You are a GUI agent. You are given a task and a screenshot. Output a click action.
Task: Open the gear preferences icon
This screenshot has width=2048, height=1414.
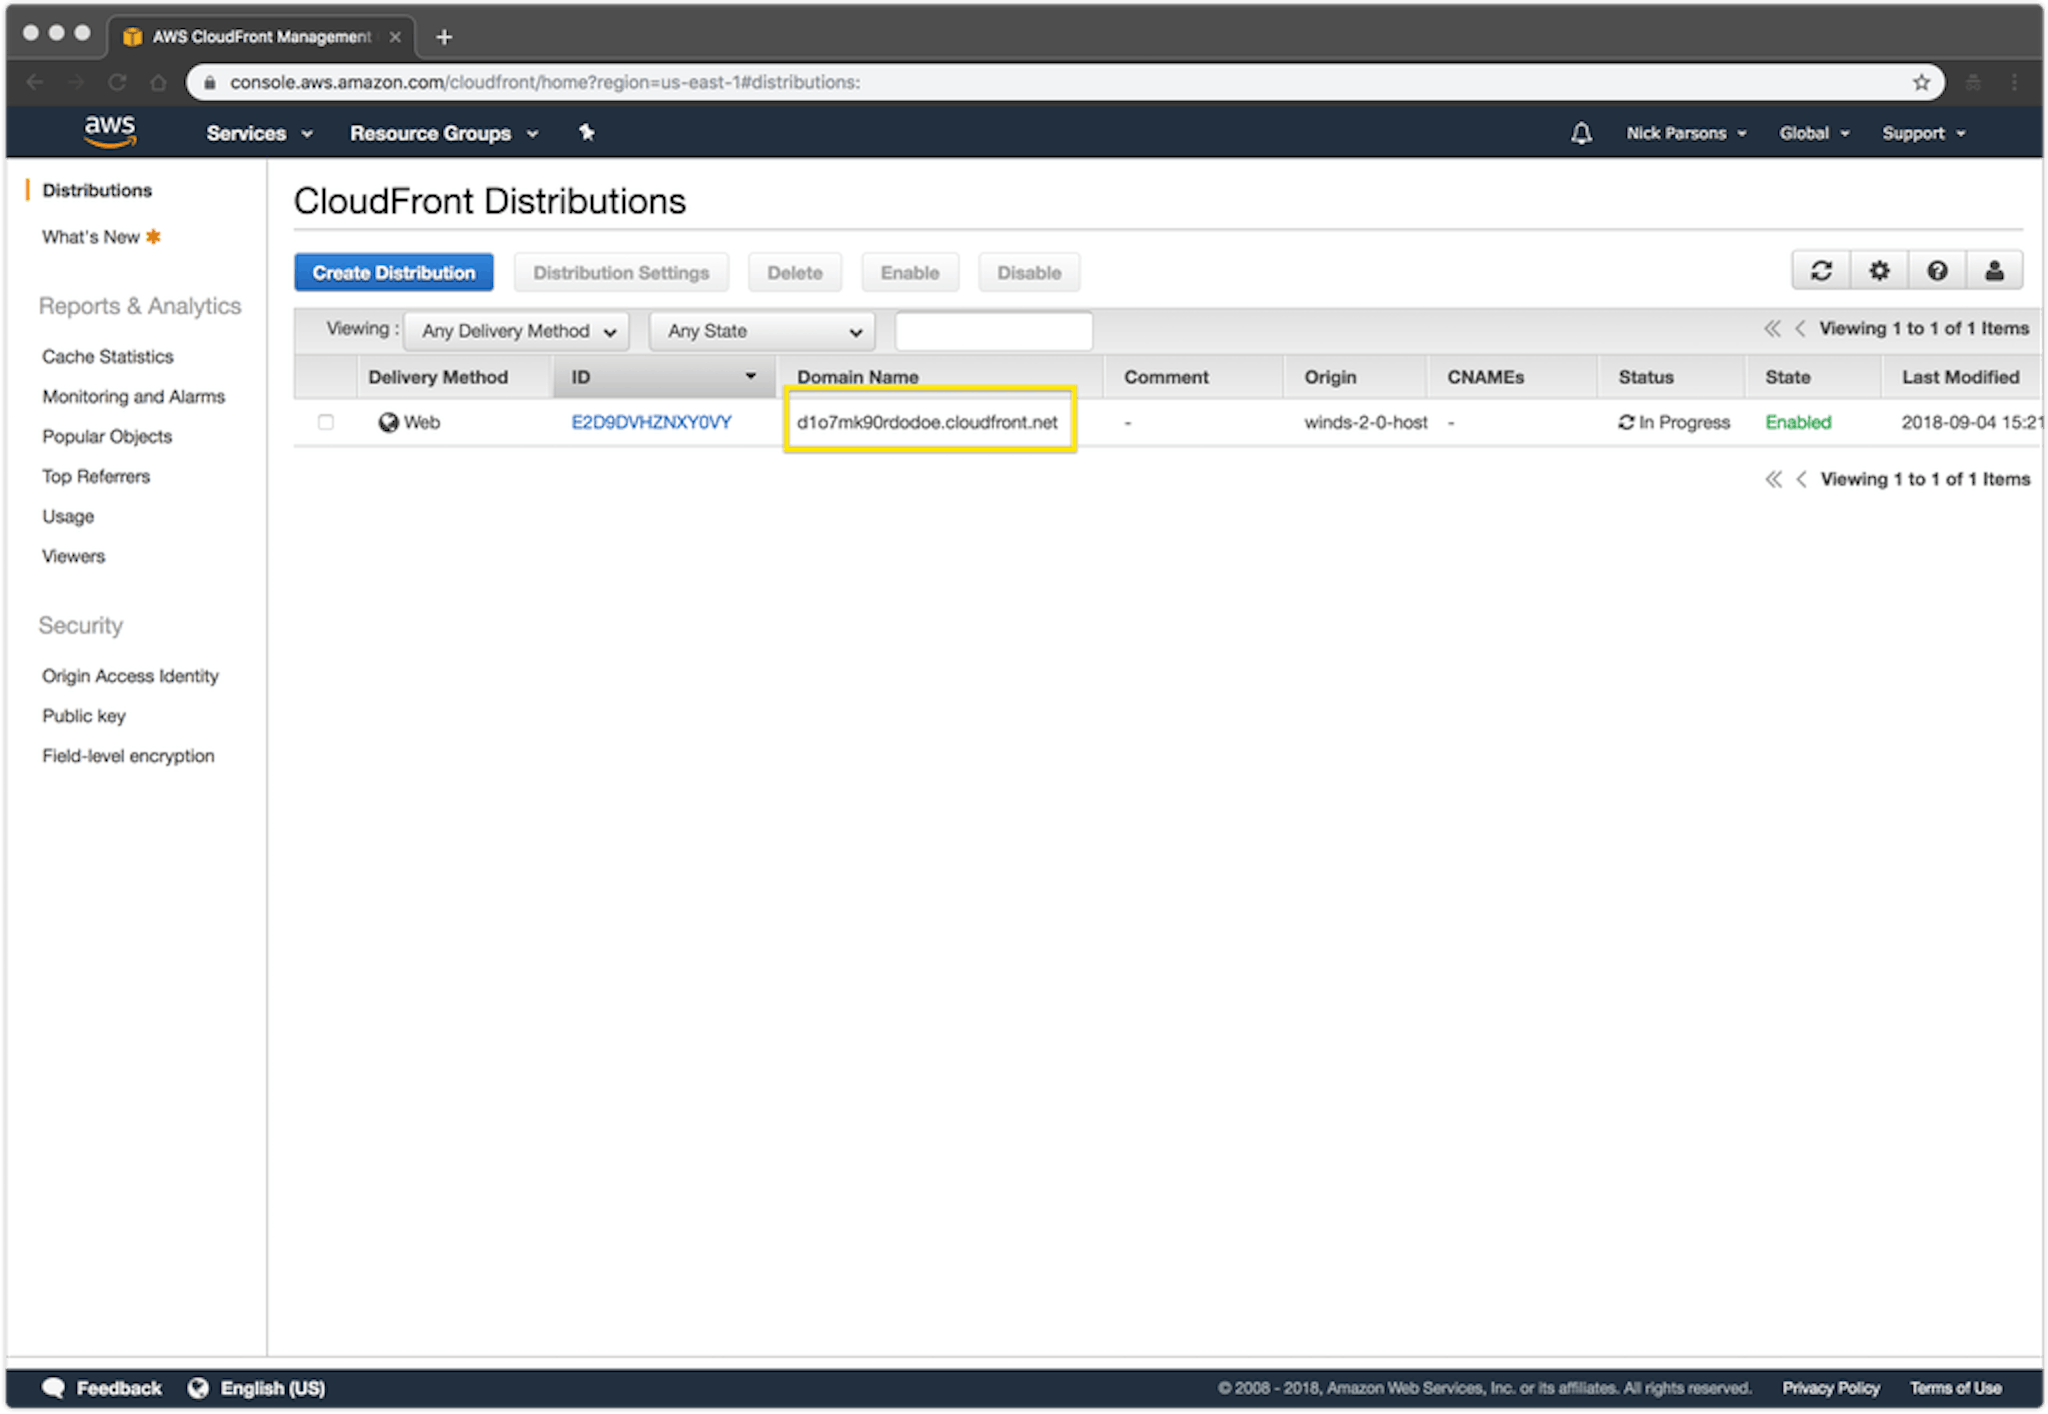(x=1879, y=271)
